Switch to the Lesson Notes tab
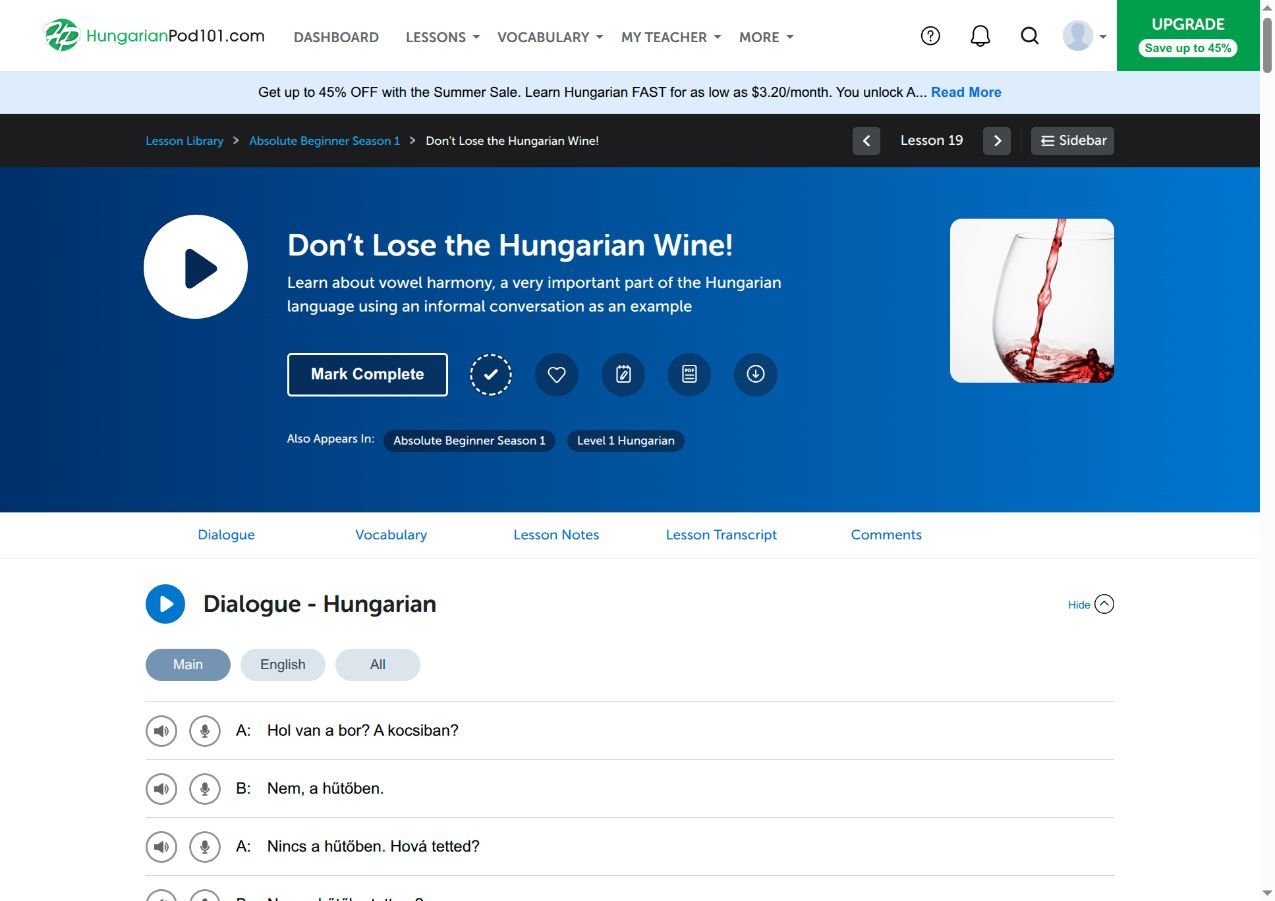The width and height of the screenshot is (1275, 901). click(x=556, y=535)
